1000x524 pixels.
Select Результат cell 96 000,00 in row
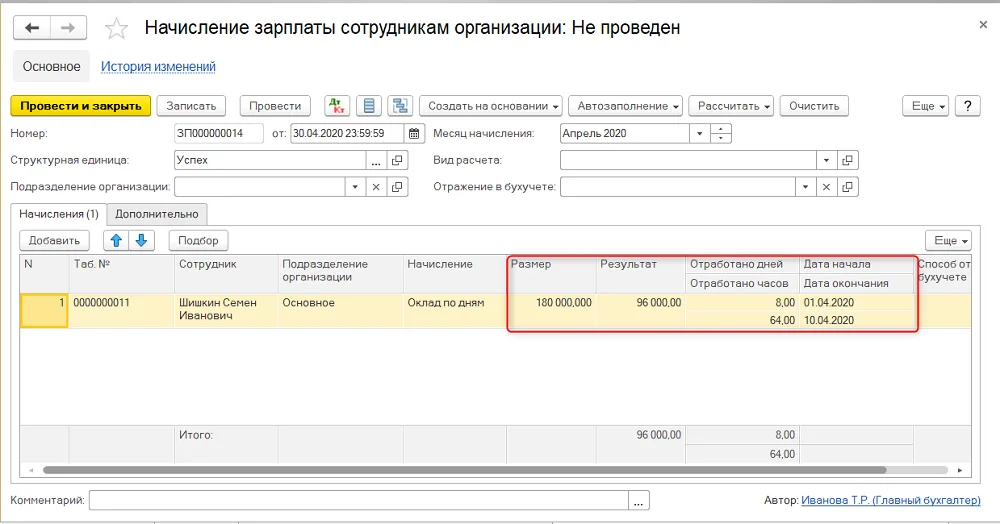click(x=641, y=310)
